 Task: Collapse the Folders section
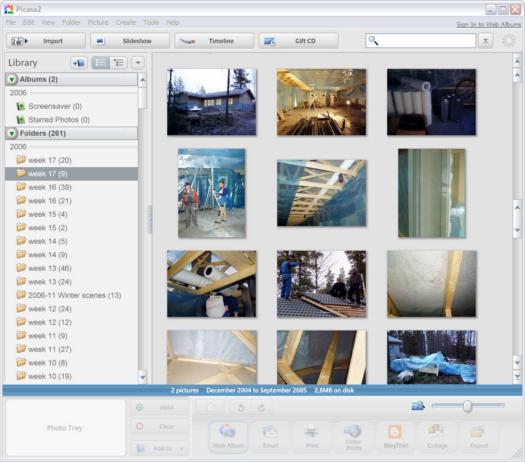12,133
